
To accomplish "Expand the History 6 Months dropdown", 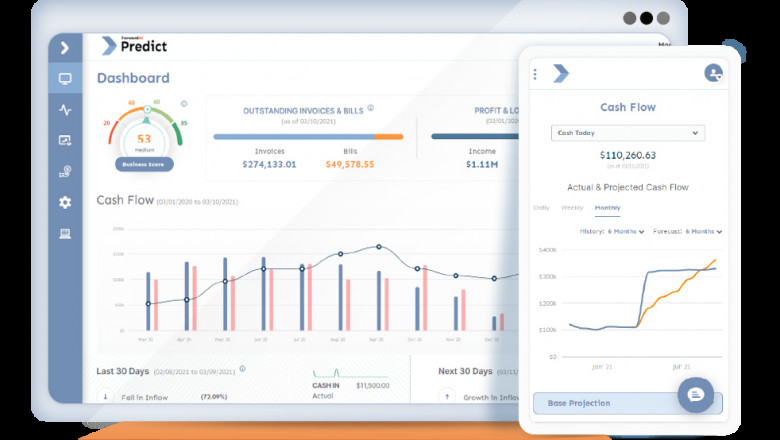I will [x=612, y=231].
